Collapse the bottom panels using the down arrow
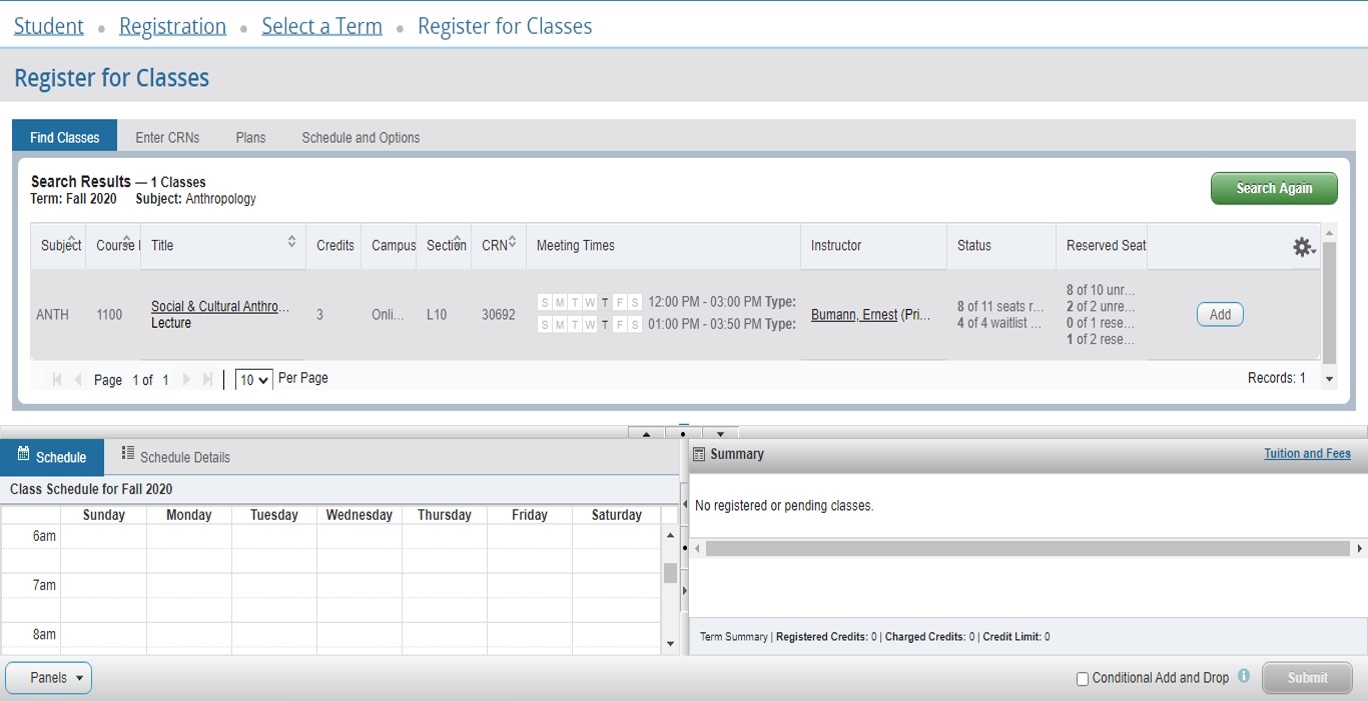Image resolution: width=1368 pixels, height=702 pixels. tap(720, 434)
